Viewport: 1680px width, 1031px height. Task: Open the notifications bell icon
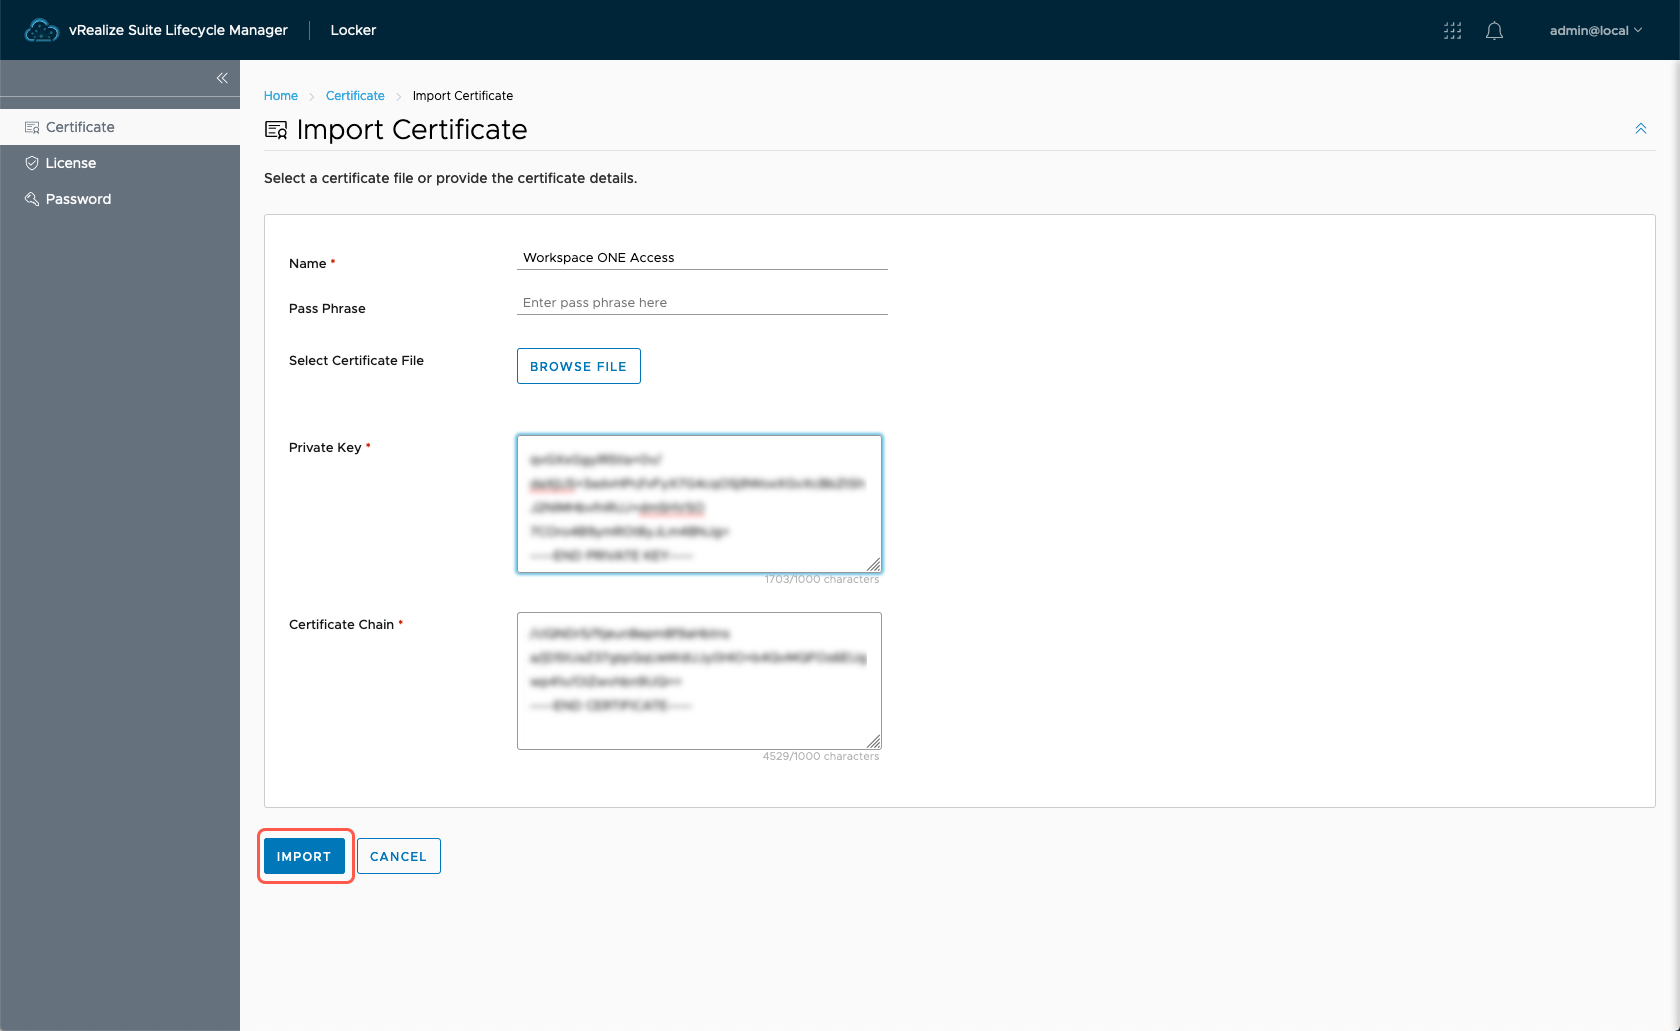point(1494,31)
